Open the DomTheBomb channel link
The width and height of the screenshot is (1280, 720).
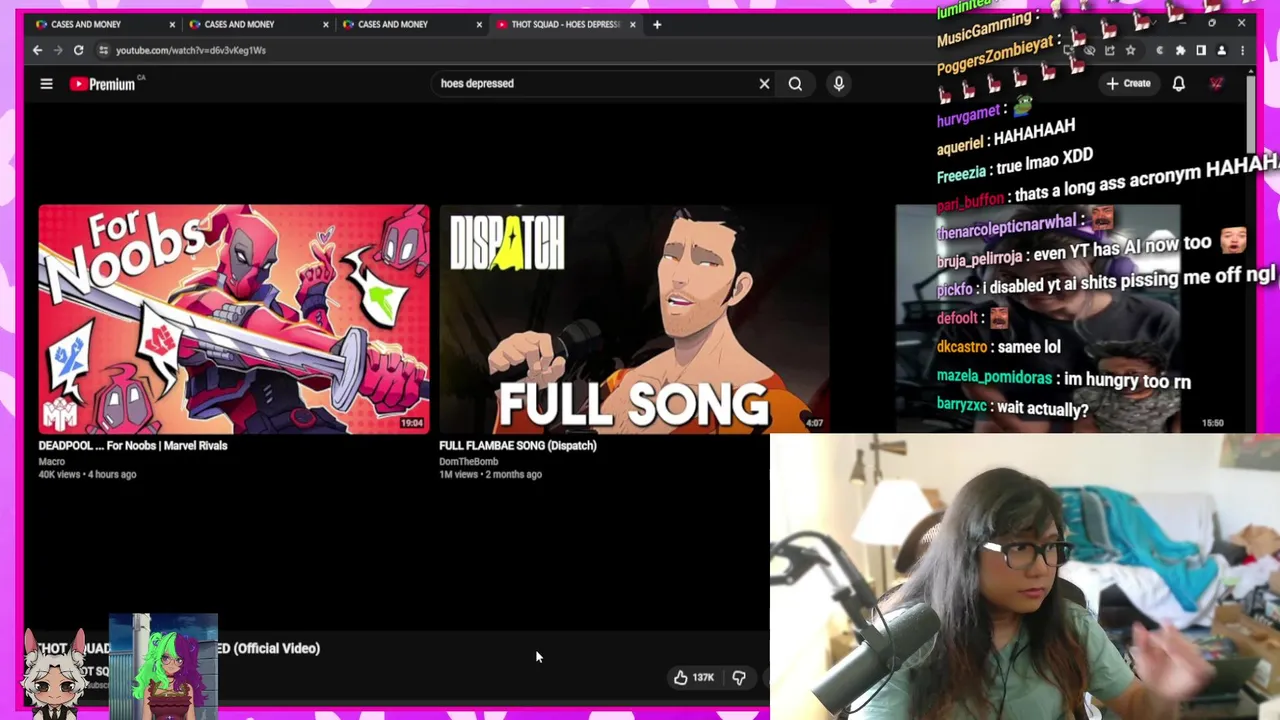tap(468, 462)
